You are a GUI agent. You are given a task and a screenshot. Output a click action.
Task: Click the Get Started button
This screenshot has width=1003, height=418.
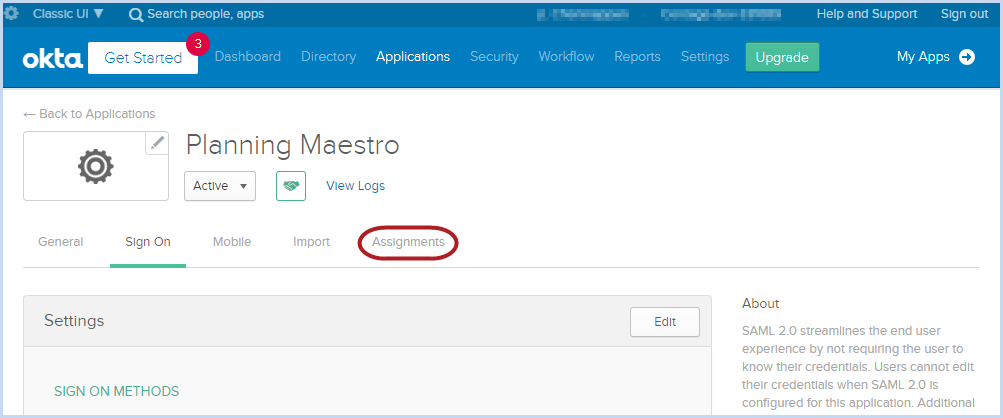pyautogui.click(x=143, y=58)
